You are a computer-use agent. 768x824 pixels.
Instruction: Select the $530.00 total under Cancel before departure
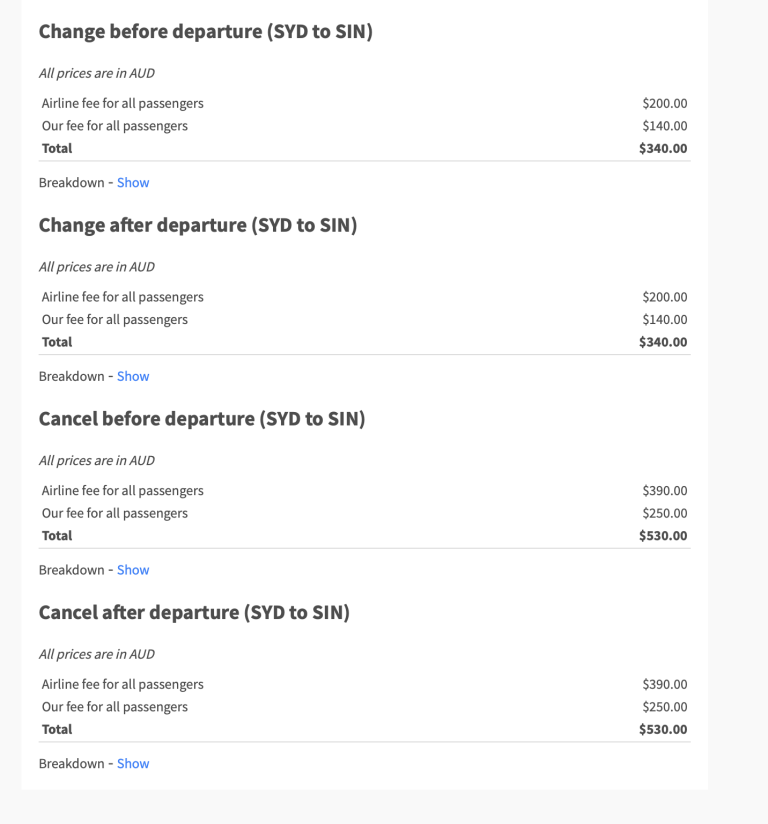(663, 536)
